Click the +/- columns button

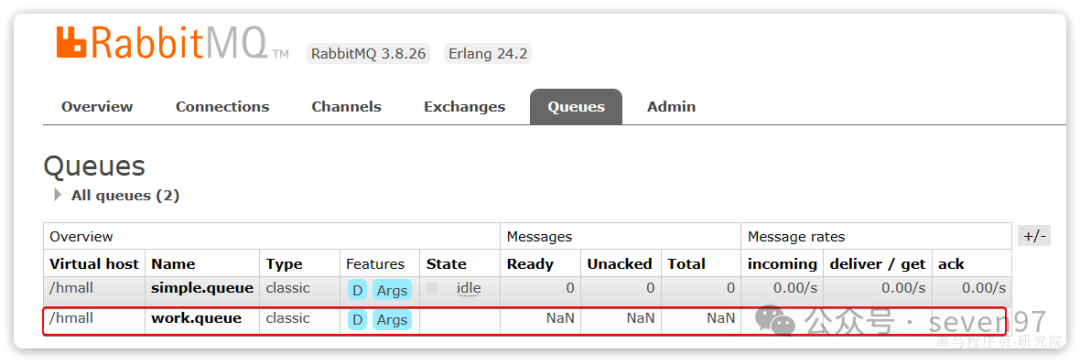pyautogui.click(x=1034, y=236)
